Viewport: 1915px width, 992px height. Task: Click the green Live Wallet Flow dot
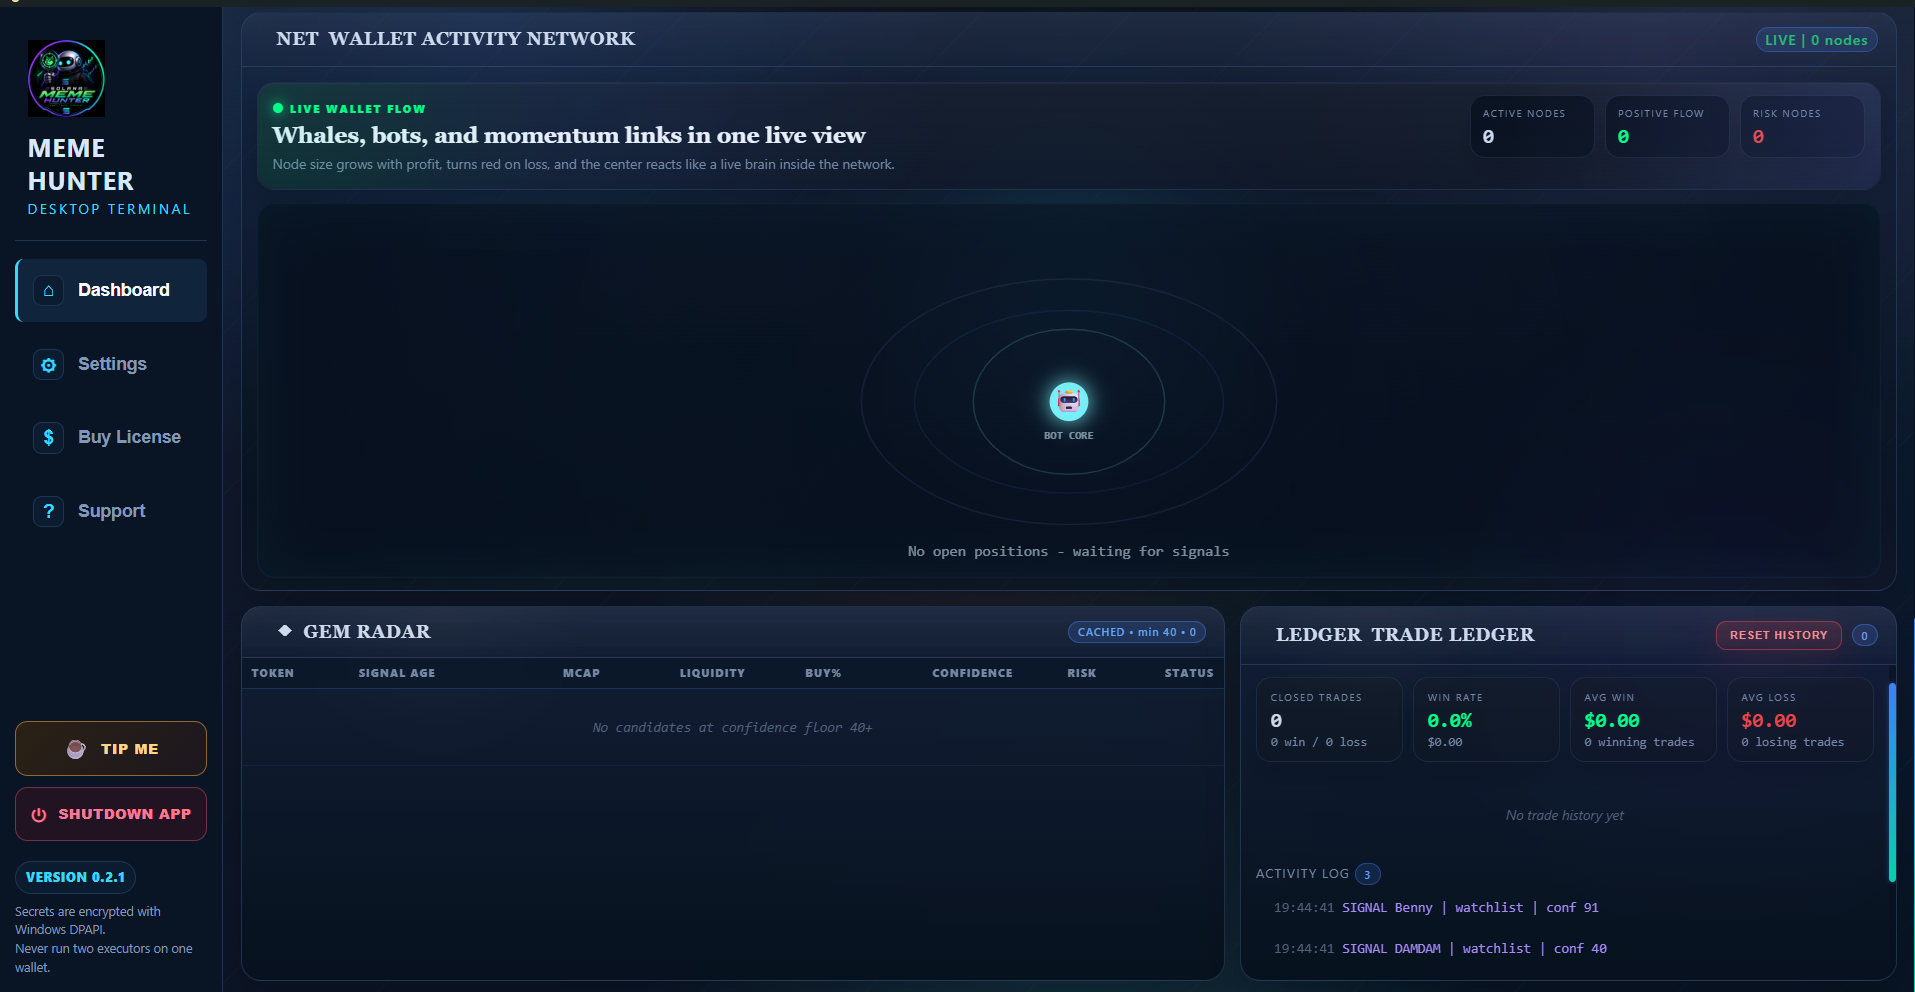[278, 108]
